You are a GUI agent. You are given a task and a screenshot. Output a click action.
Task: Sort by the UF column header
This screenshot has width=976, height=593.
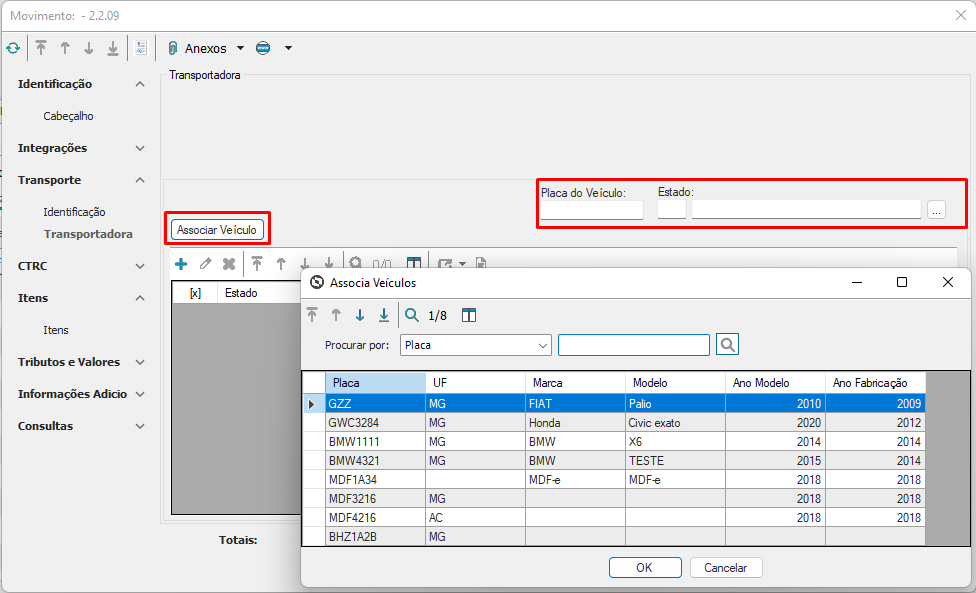[476, 383]
